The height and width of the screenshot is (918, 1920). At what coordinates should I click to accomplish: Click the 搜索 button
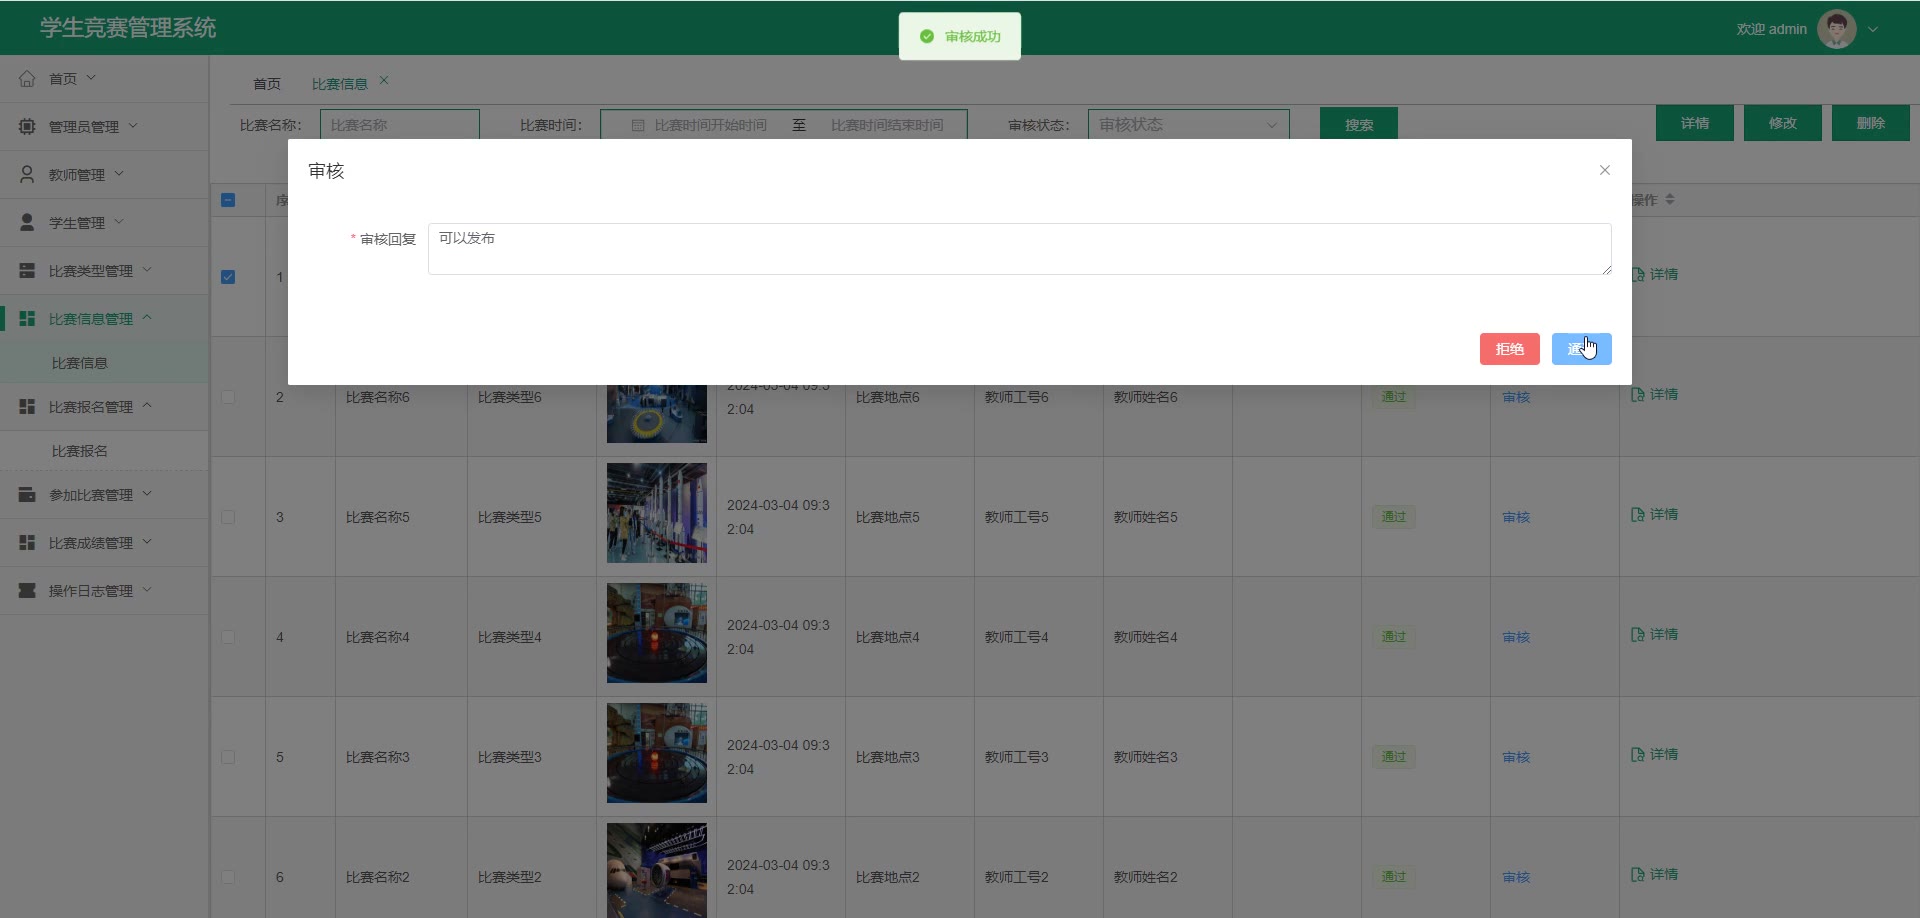1359,125
